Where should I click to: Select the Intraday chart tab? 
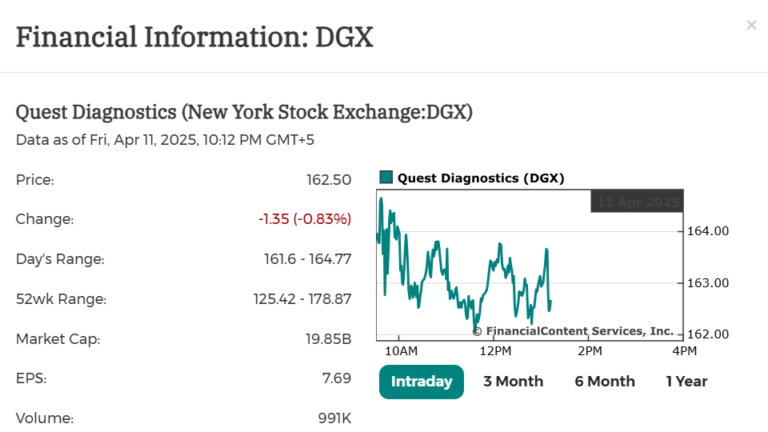pos(421,381)
